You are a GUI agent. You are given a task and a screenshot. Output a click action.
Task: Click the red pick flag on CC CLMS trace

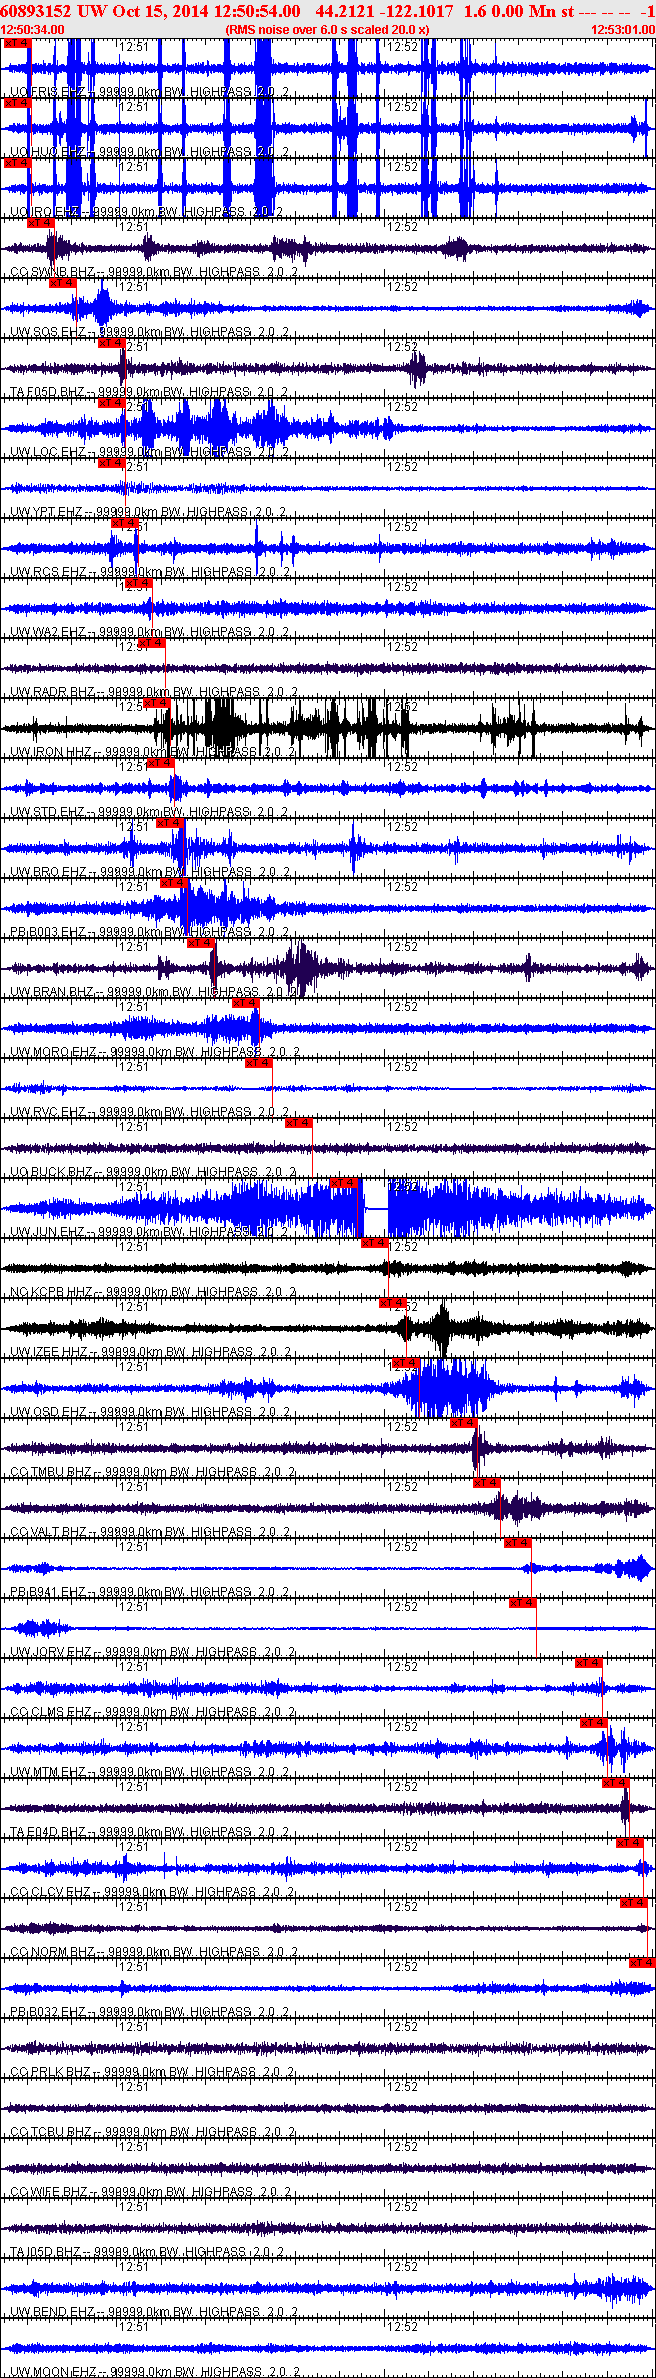pos(589,1663)
